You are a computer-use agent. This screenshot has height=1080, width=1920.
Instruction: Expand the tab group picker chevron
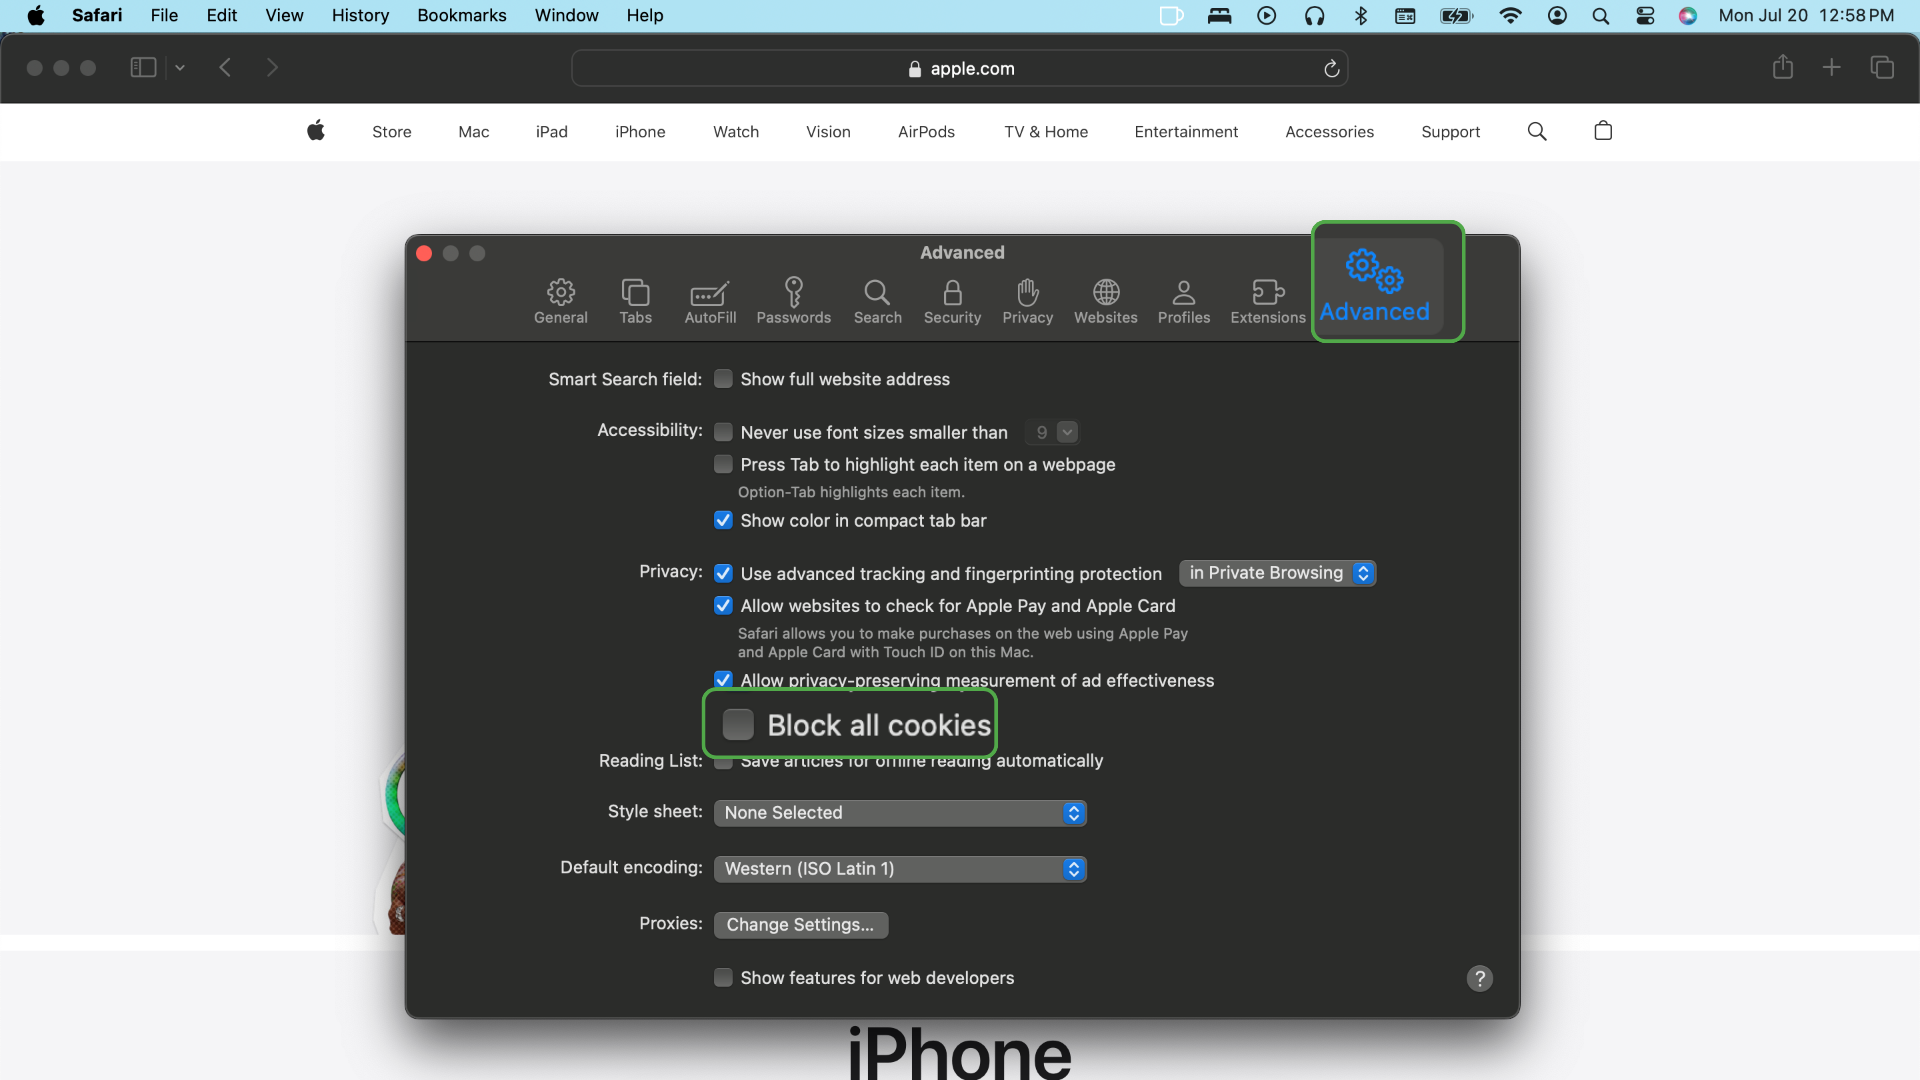[x=180, y=67]
